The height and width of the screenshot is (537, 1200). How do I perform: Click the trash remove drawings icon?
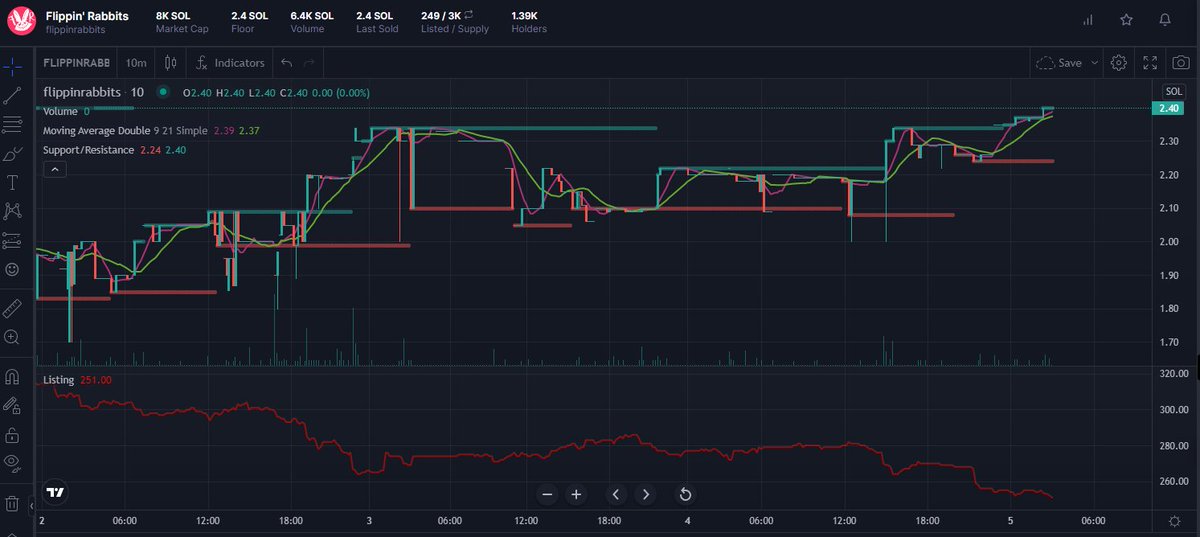tap(12, 502)
